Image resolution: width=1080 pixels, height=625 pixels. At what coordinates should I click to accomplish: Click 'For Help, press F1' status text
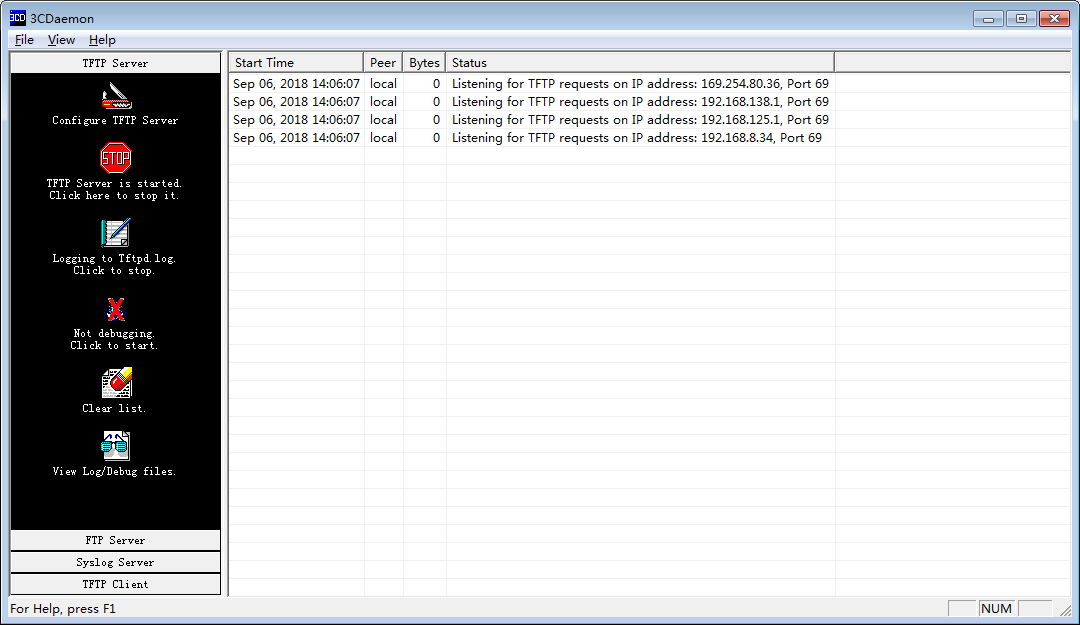pos(63,609)
